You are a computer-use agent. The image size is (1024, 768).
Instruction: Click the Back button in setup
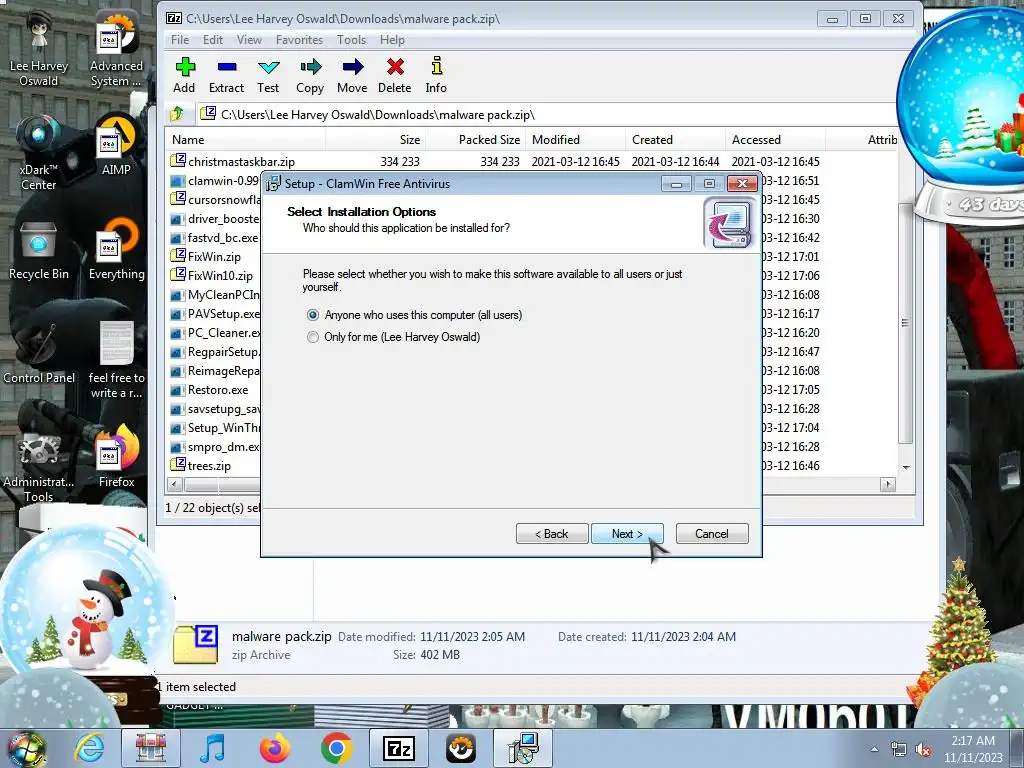tap(552, 534)
